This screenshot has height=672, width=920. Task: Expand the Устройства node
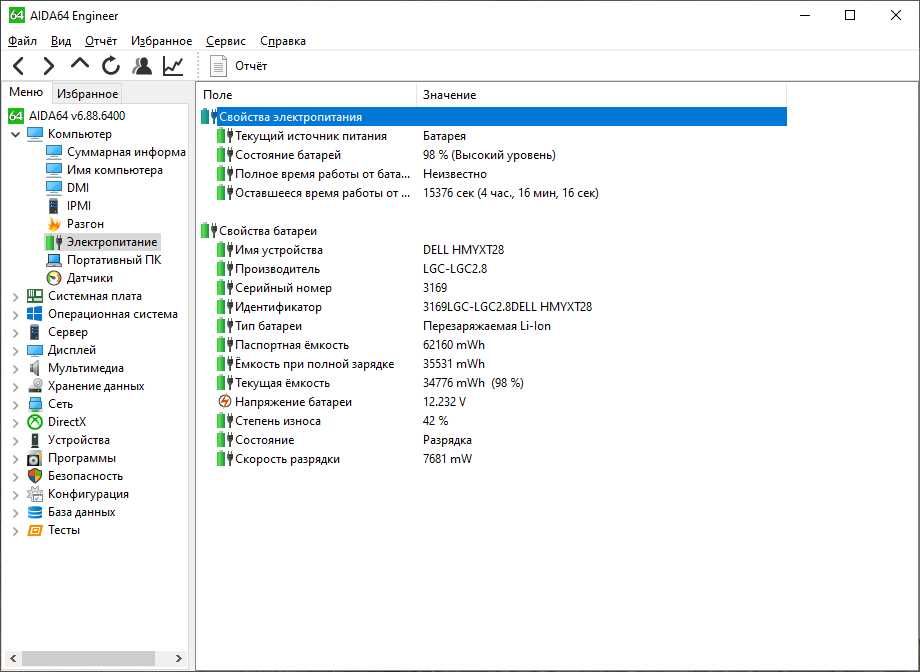click(x=16, y=441)
